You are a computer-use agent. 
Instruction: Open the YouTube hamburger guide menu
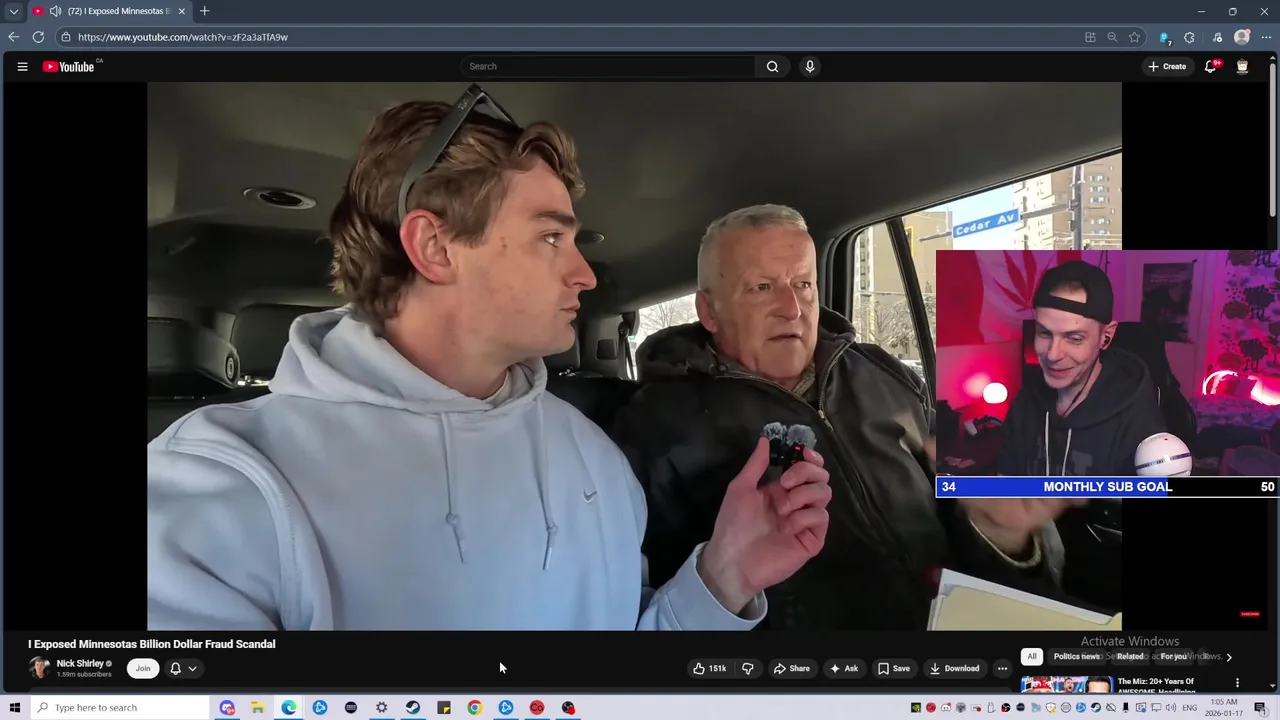click(22, 67)
